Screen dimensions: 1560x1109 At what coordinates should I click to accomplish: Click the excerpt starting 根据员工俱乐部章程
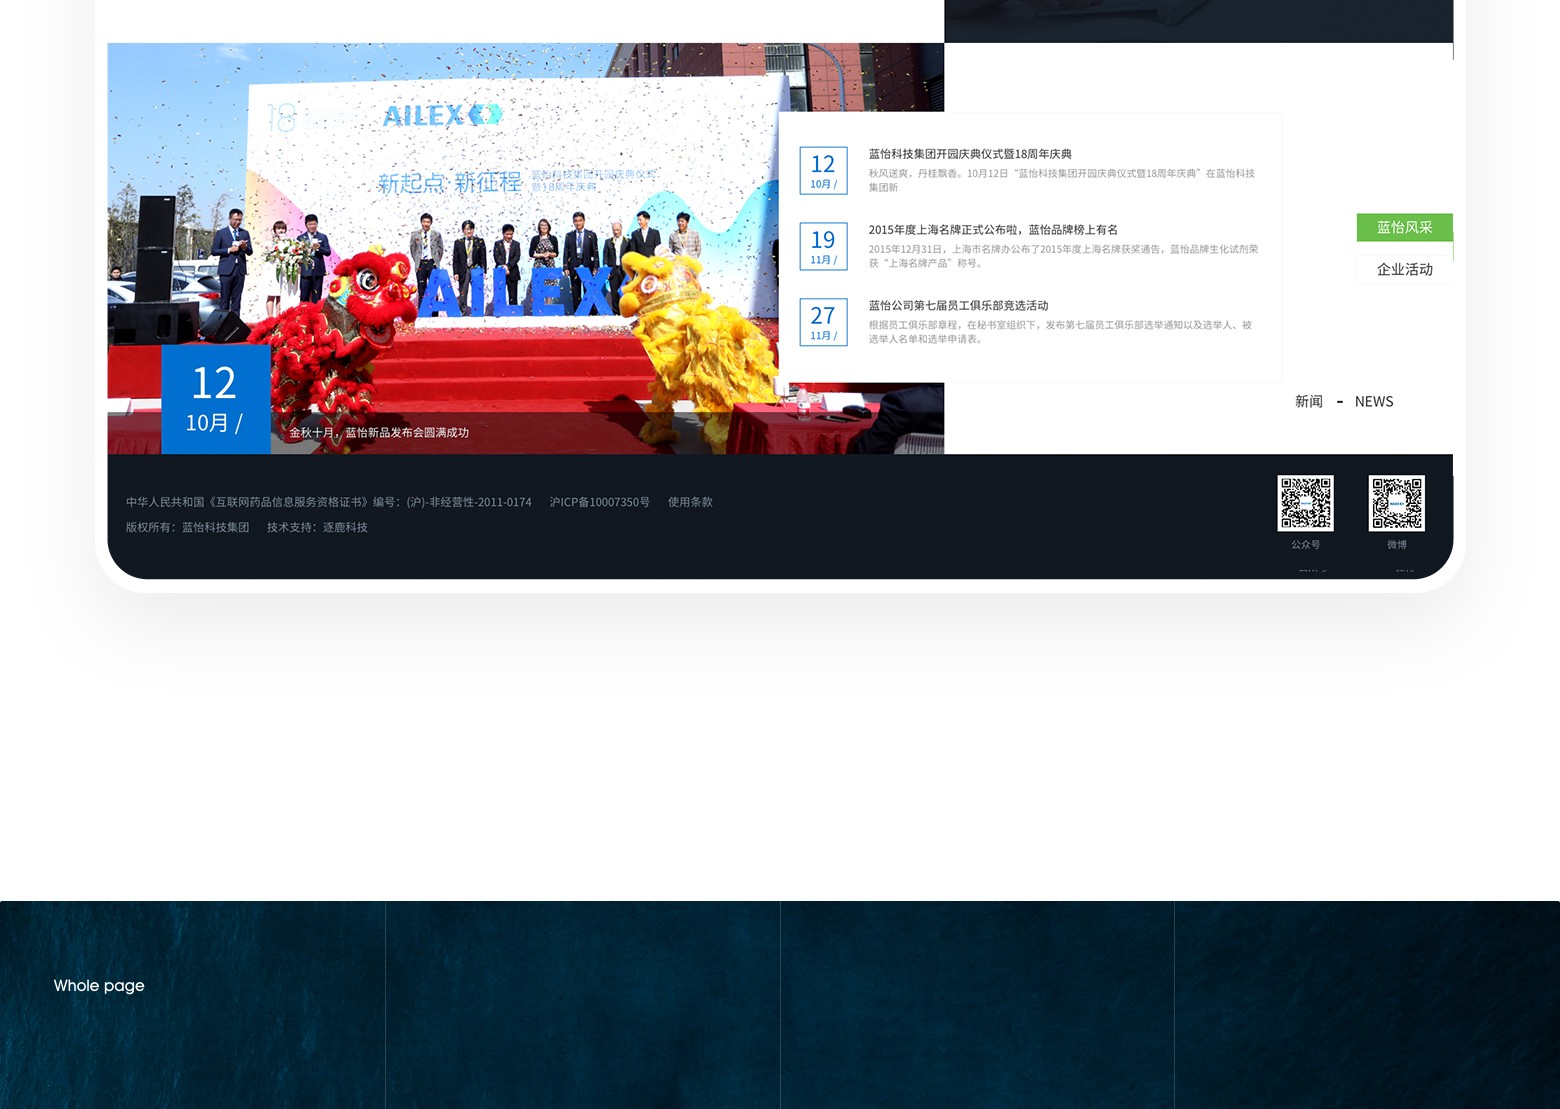point(1060,332)
